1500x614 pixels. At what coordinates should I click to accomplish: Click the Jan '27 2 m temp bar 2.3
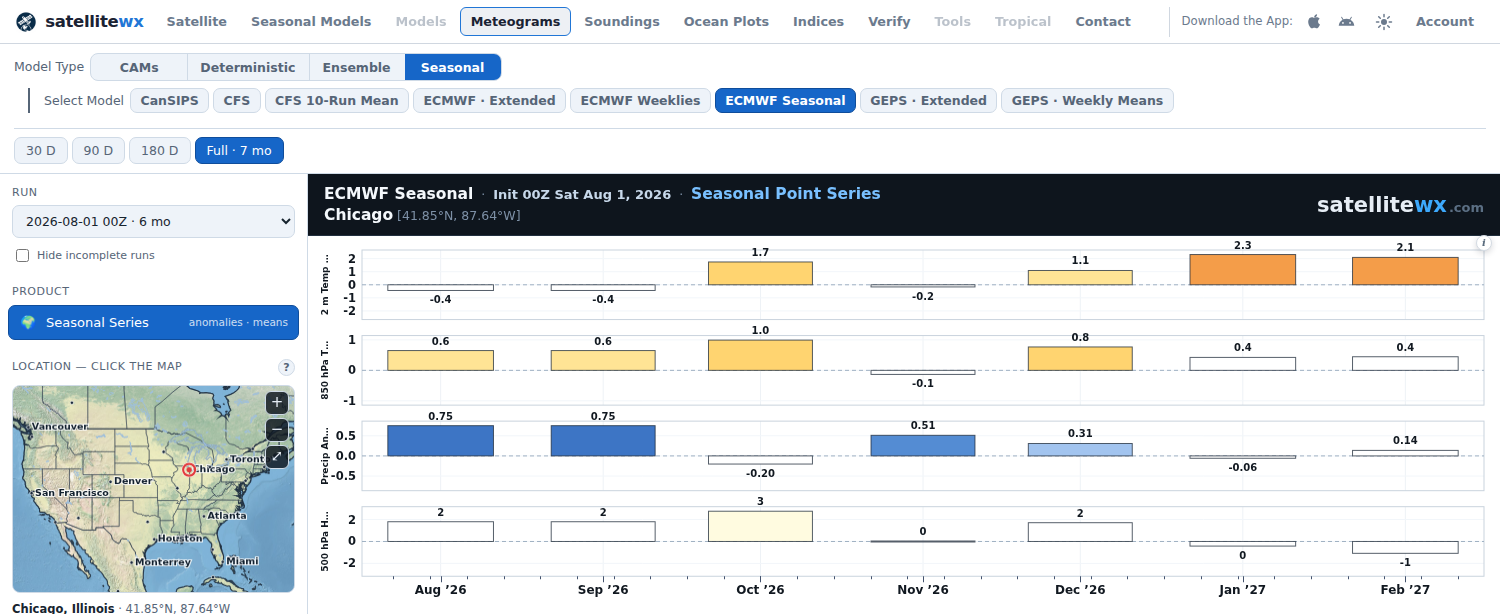point(1243,269)
